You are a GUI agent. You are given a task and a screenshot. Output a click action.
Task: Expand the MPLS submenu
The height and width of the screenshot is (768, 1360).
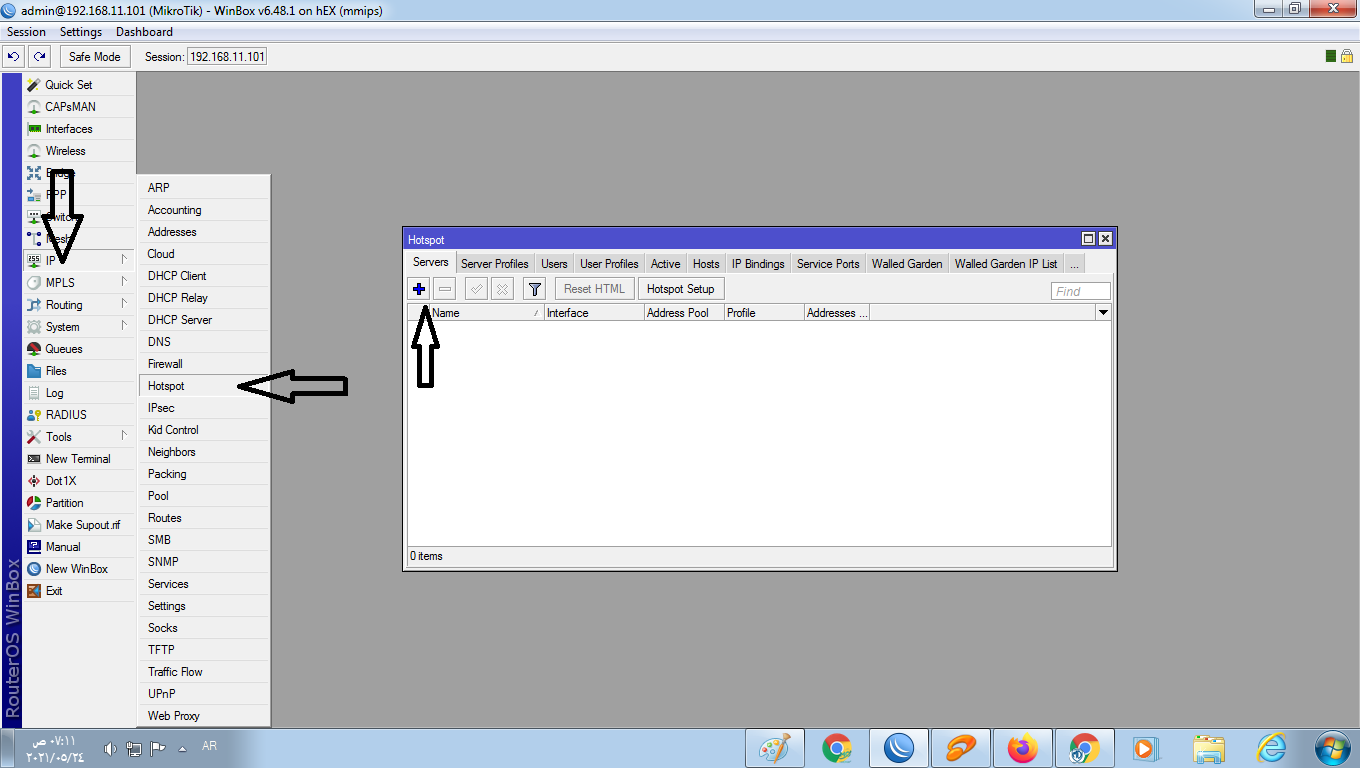coord(79,283)
